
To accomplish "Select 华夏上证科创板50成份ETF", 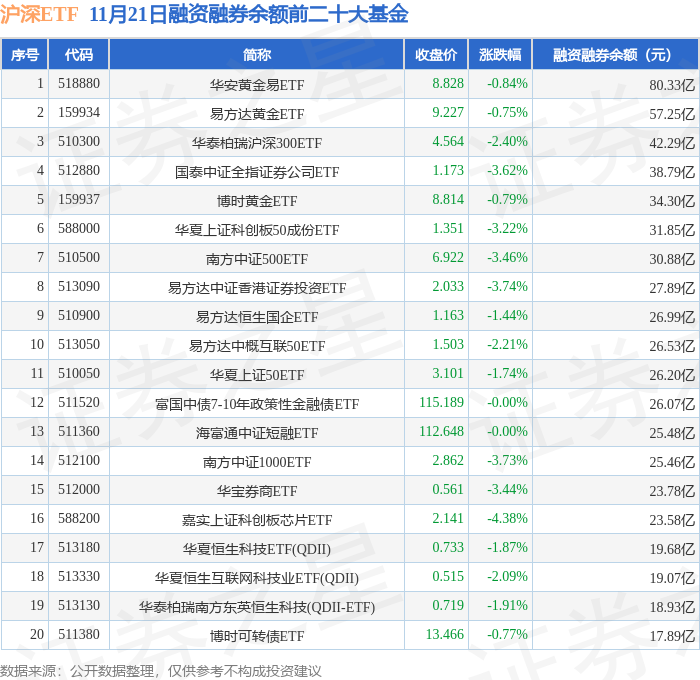I will point(257,230).
